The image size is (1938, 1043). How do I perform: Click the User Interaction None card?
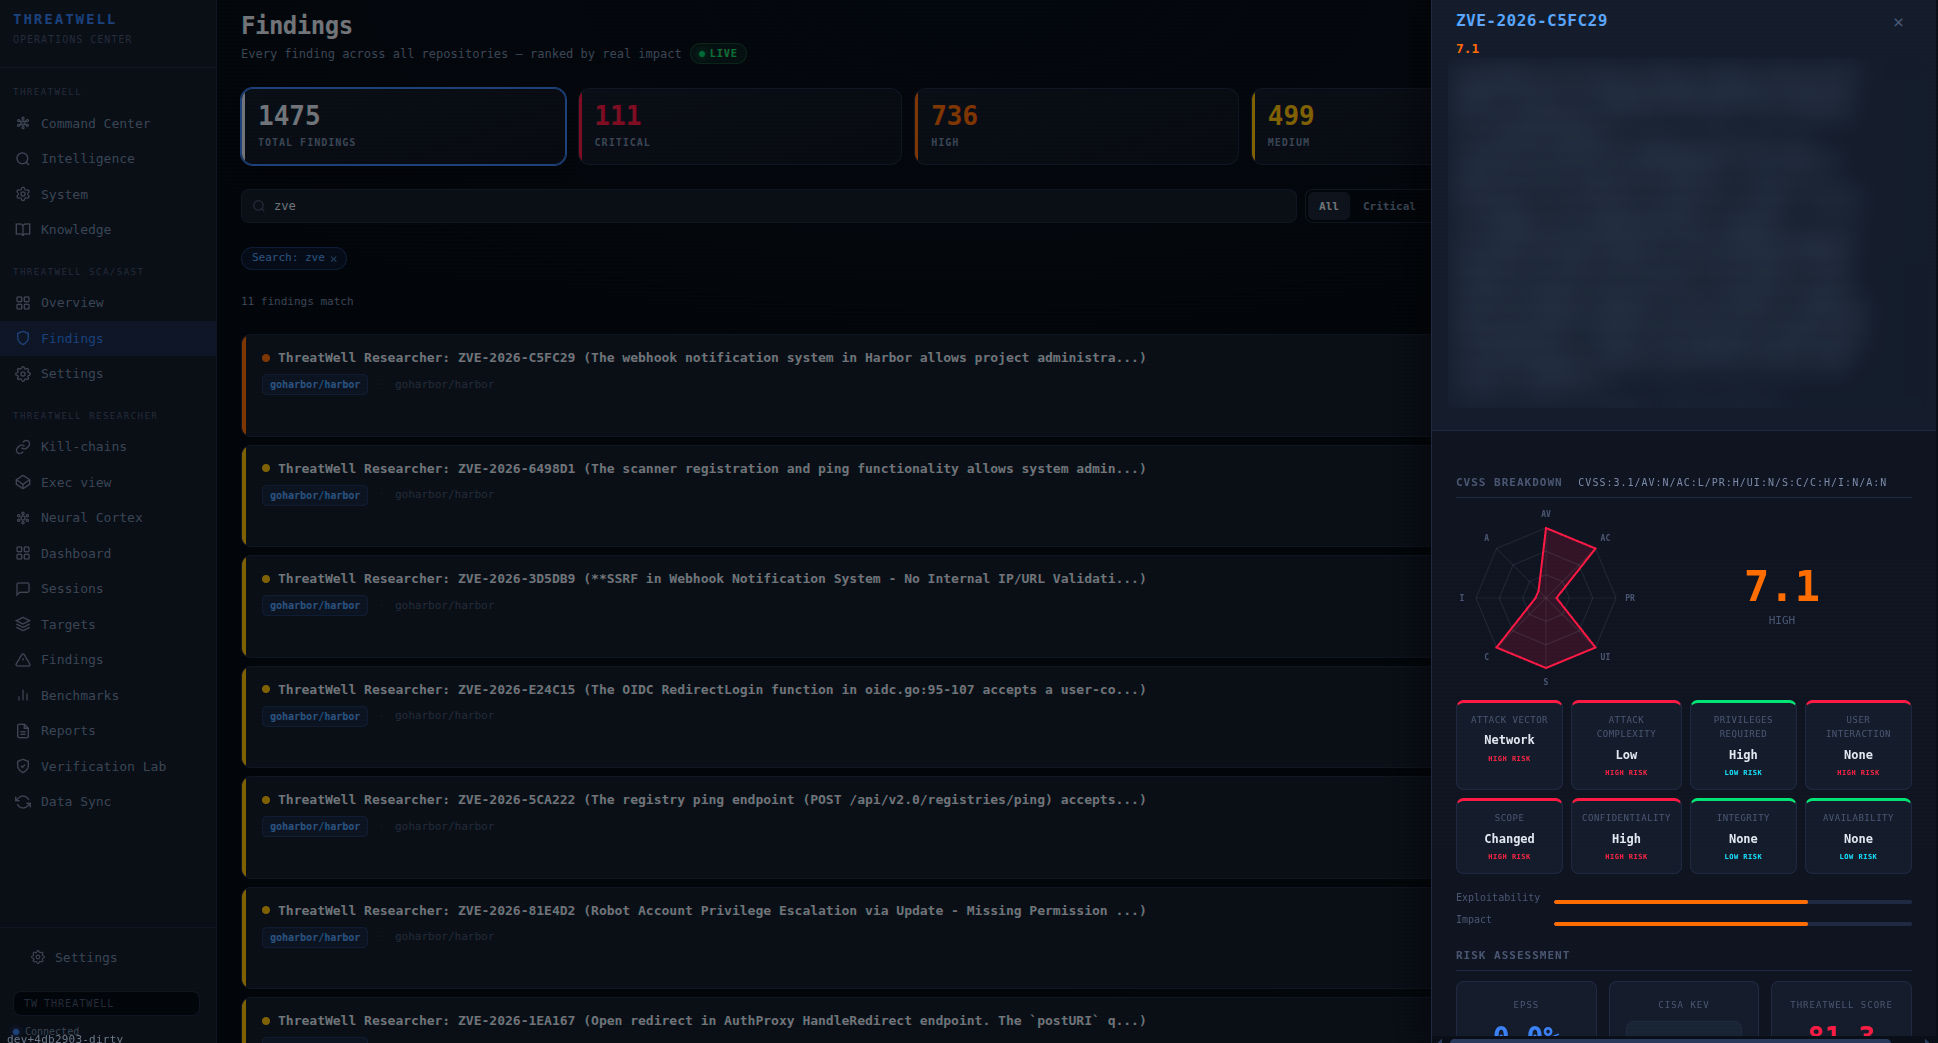click(x=1858, y=745)
